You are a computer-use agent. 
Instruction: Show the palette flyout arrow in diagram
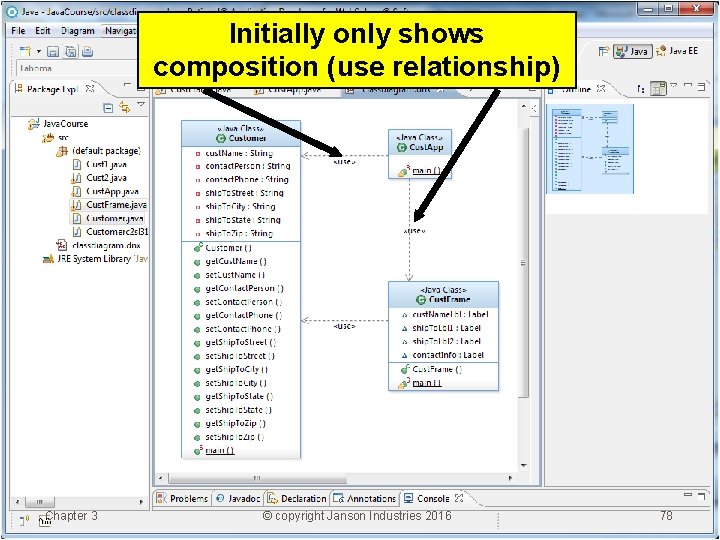(534, 108)
